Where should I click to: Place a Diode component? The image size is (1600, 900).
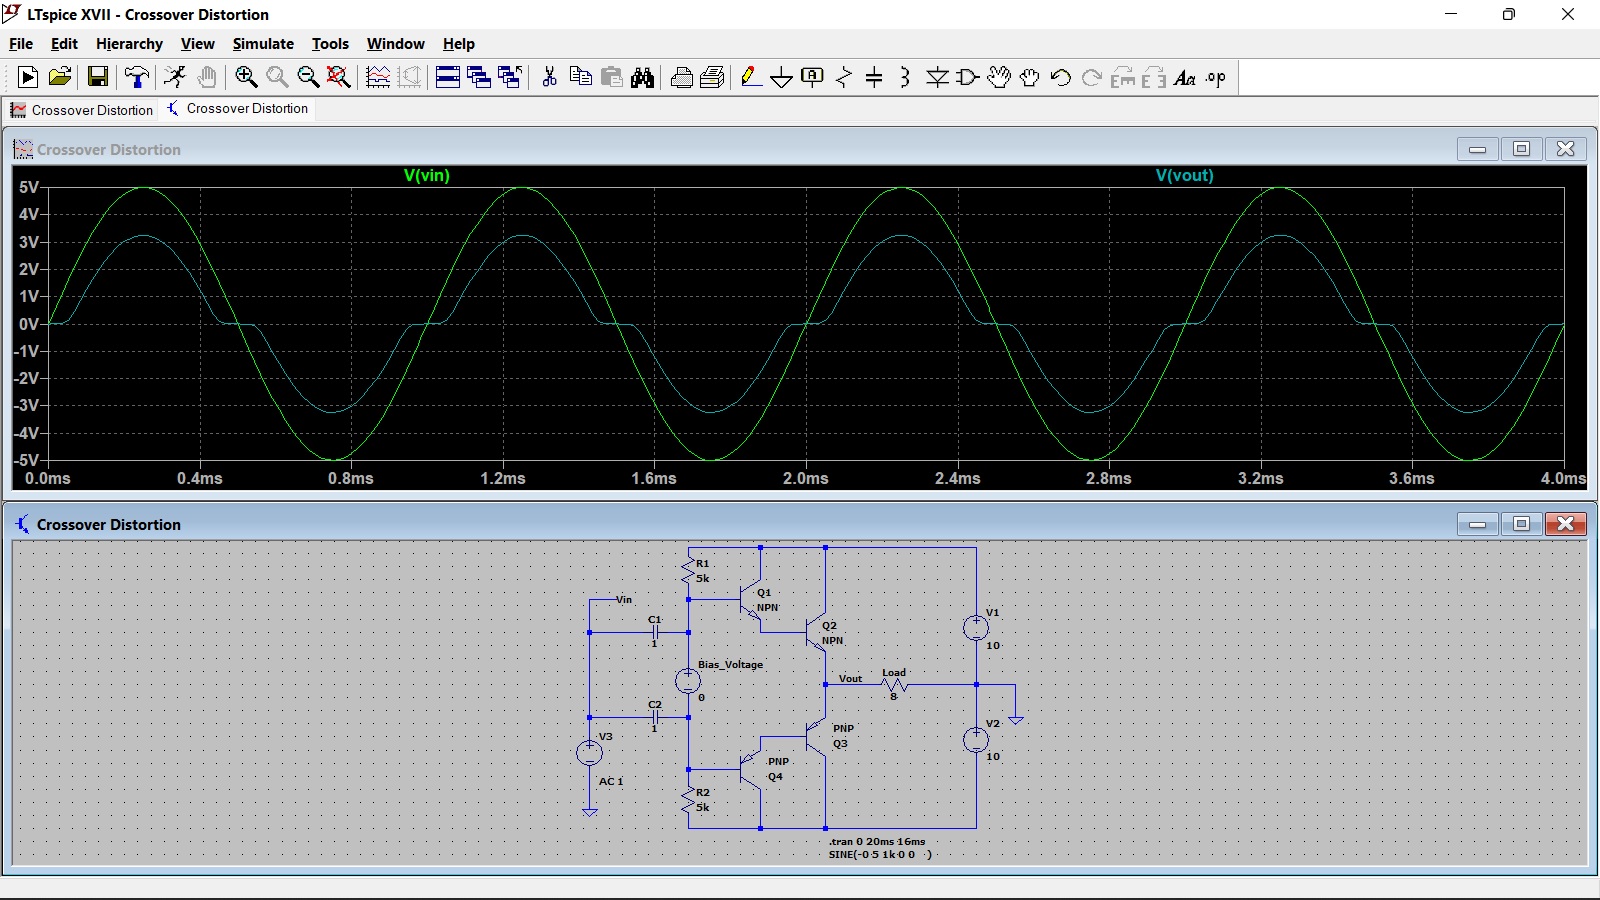point(937,77)
